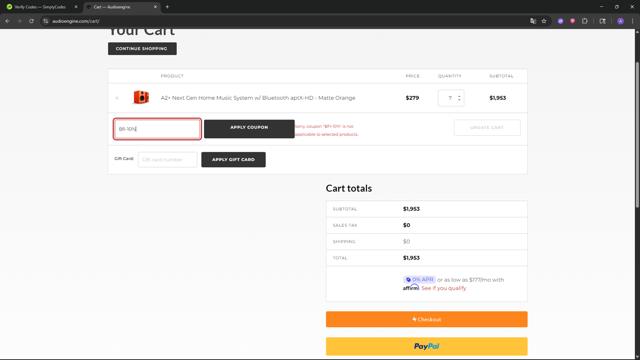Viewport: 640px width, 360px height.
Task: Go back to previous page
Action: pos(7,21)
